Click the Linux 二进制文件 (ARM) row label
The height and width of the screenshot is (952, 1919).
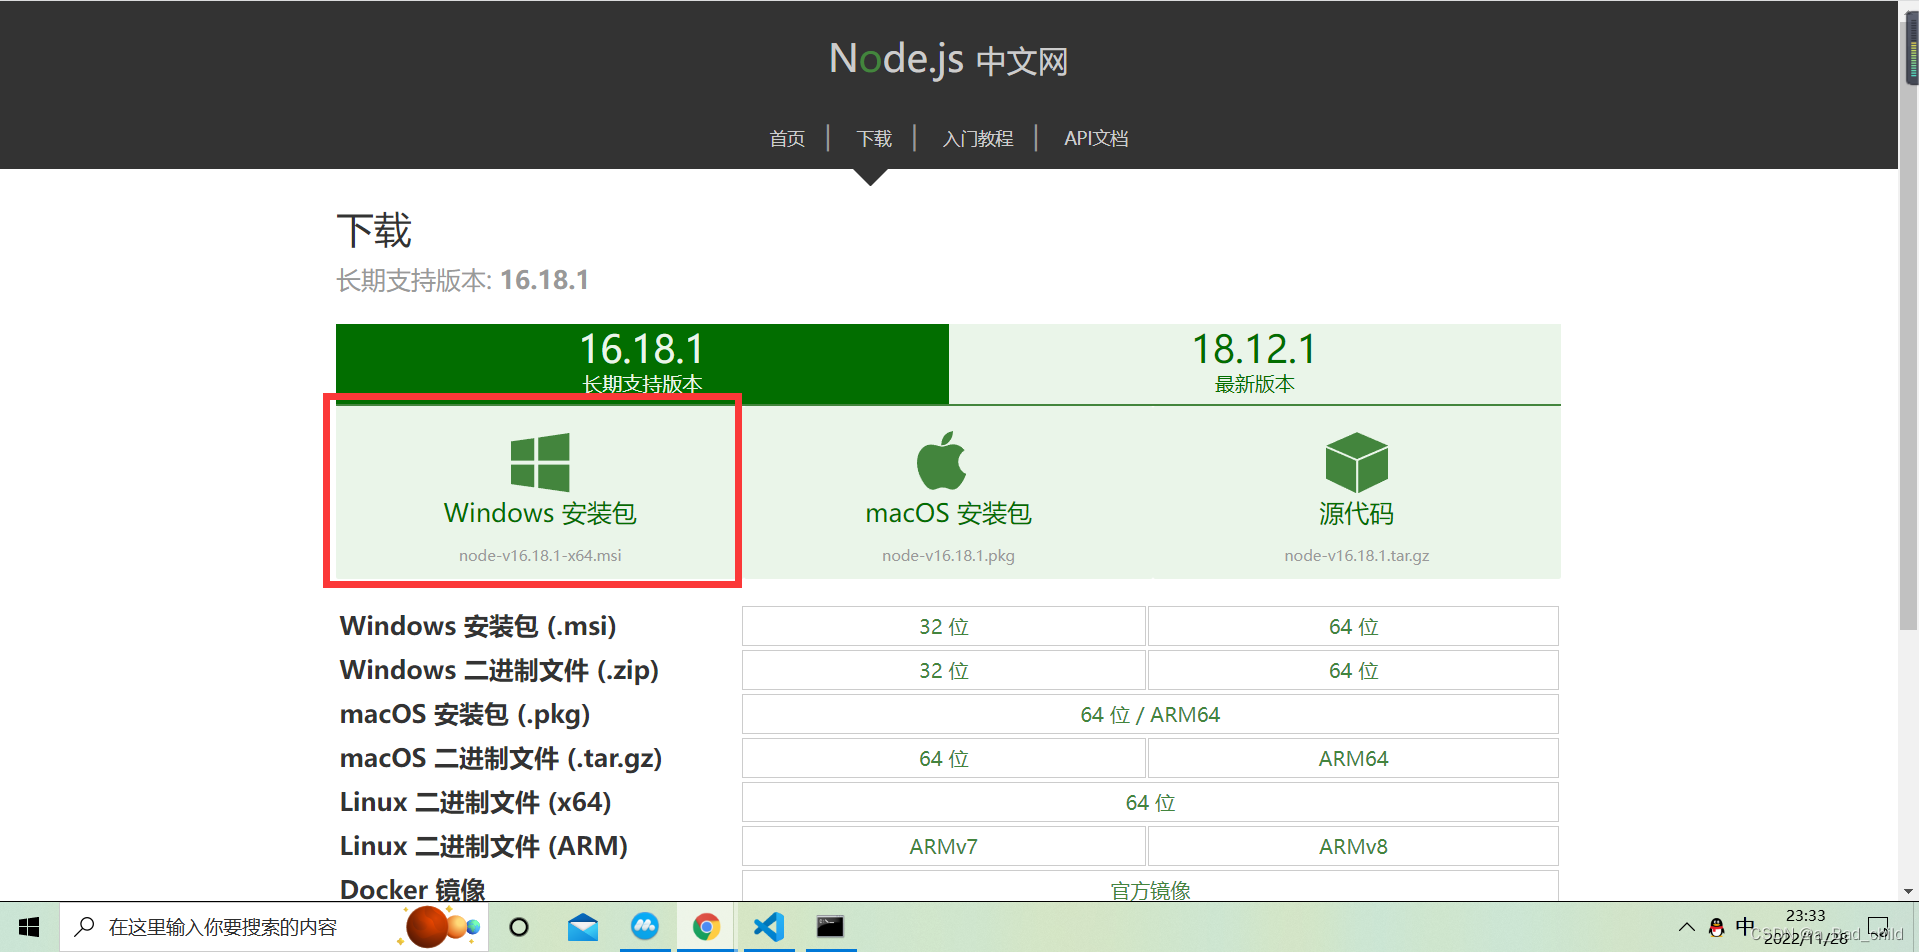click(484, 846)
